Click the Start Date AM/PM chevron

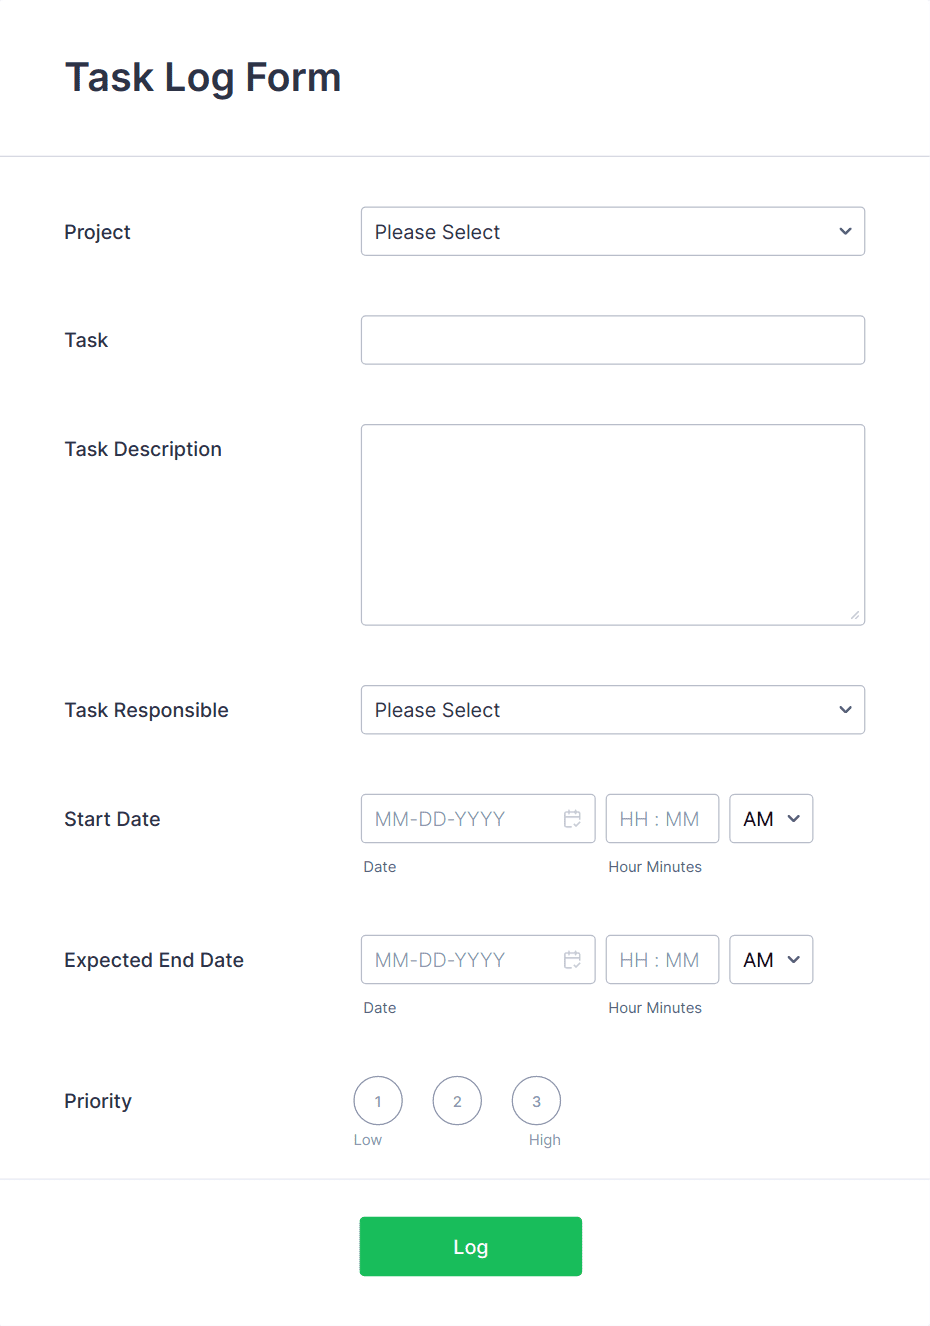tap(791, 818)
